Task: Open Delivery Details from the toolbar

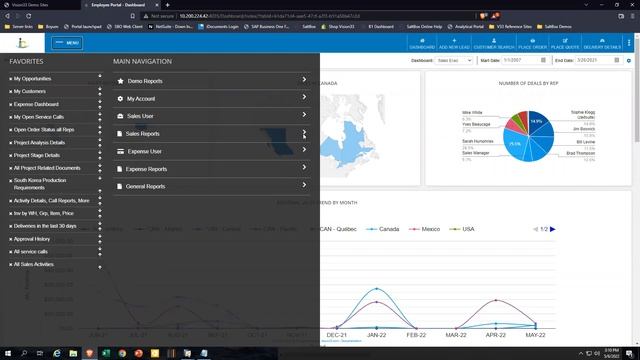Action: point(602,43)
